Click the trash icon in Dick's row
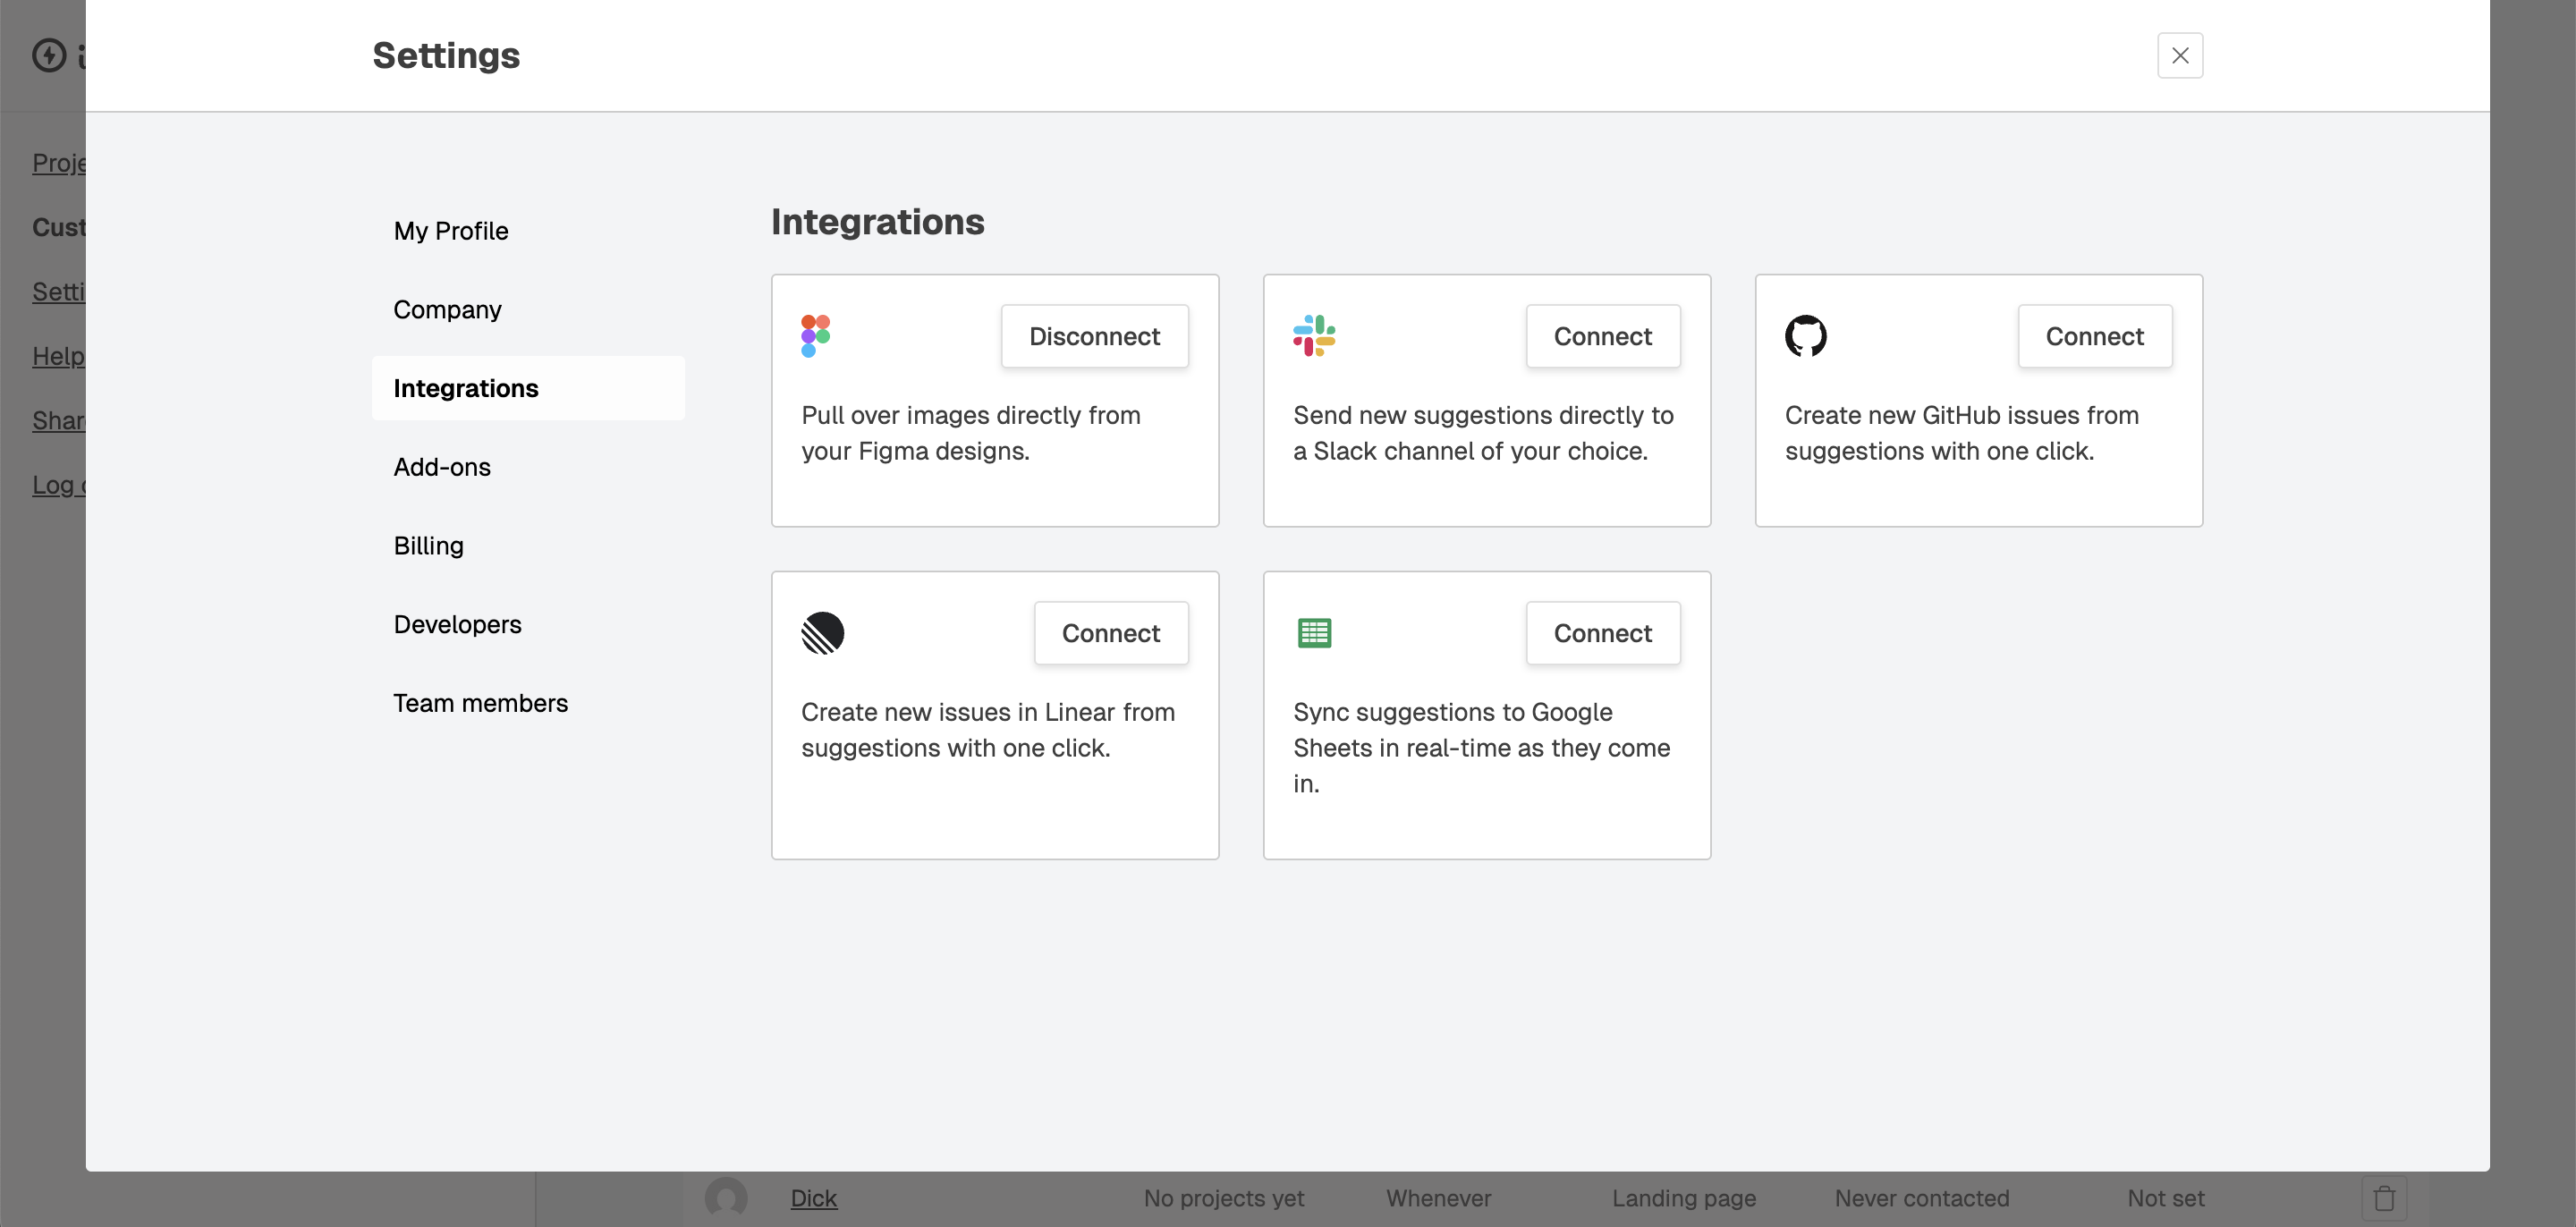2576x1227 pixels. [2384, 1198]
